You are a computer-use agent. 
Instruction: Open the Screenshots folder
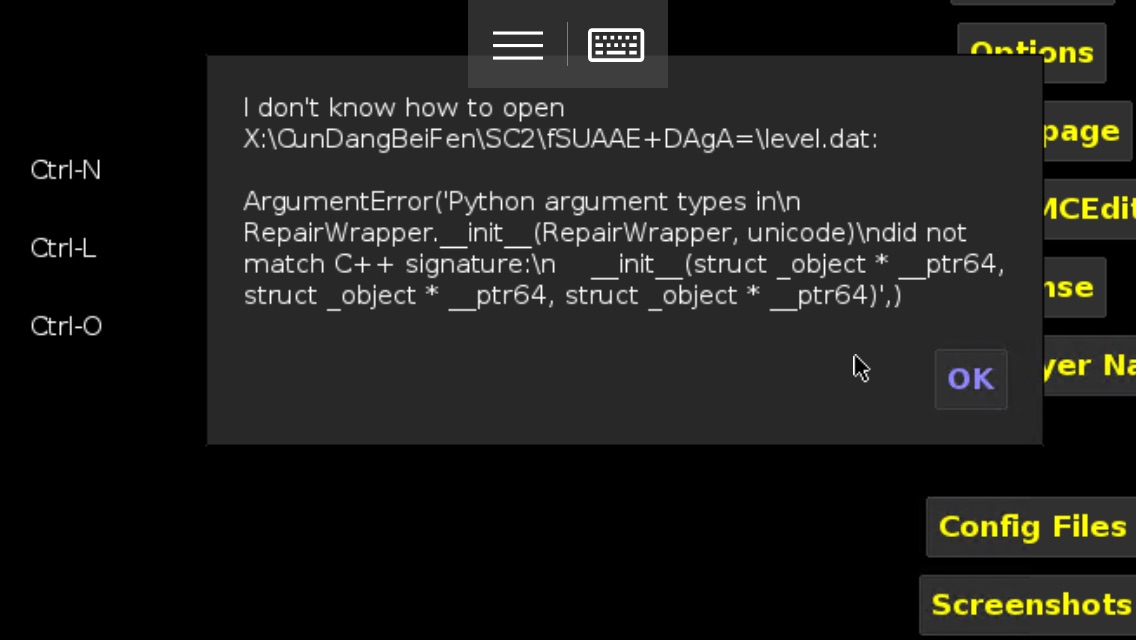(1032, 604)
